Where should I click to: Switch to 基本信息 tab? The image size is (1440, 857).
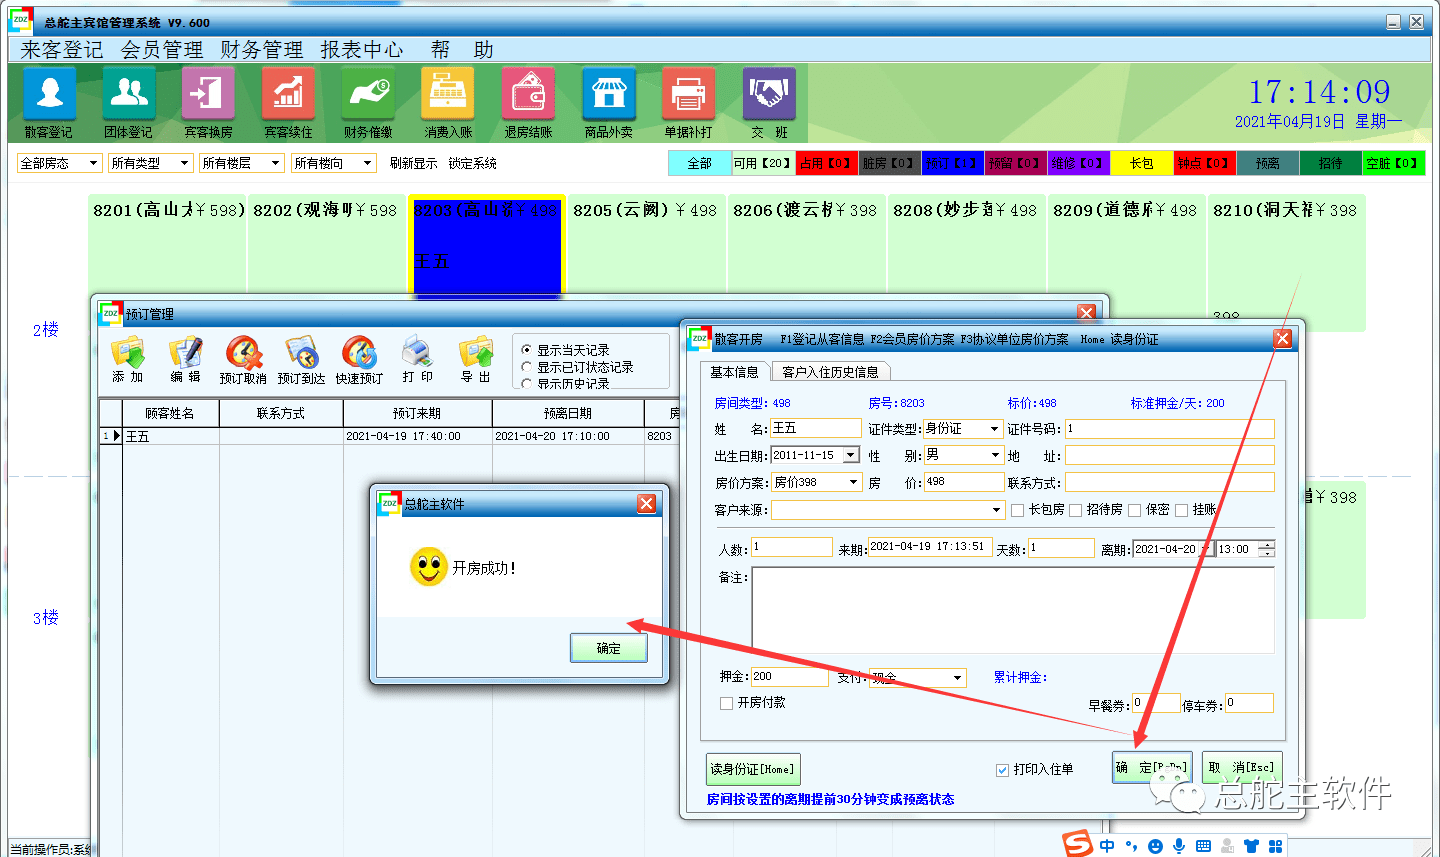[735, 372]
